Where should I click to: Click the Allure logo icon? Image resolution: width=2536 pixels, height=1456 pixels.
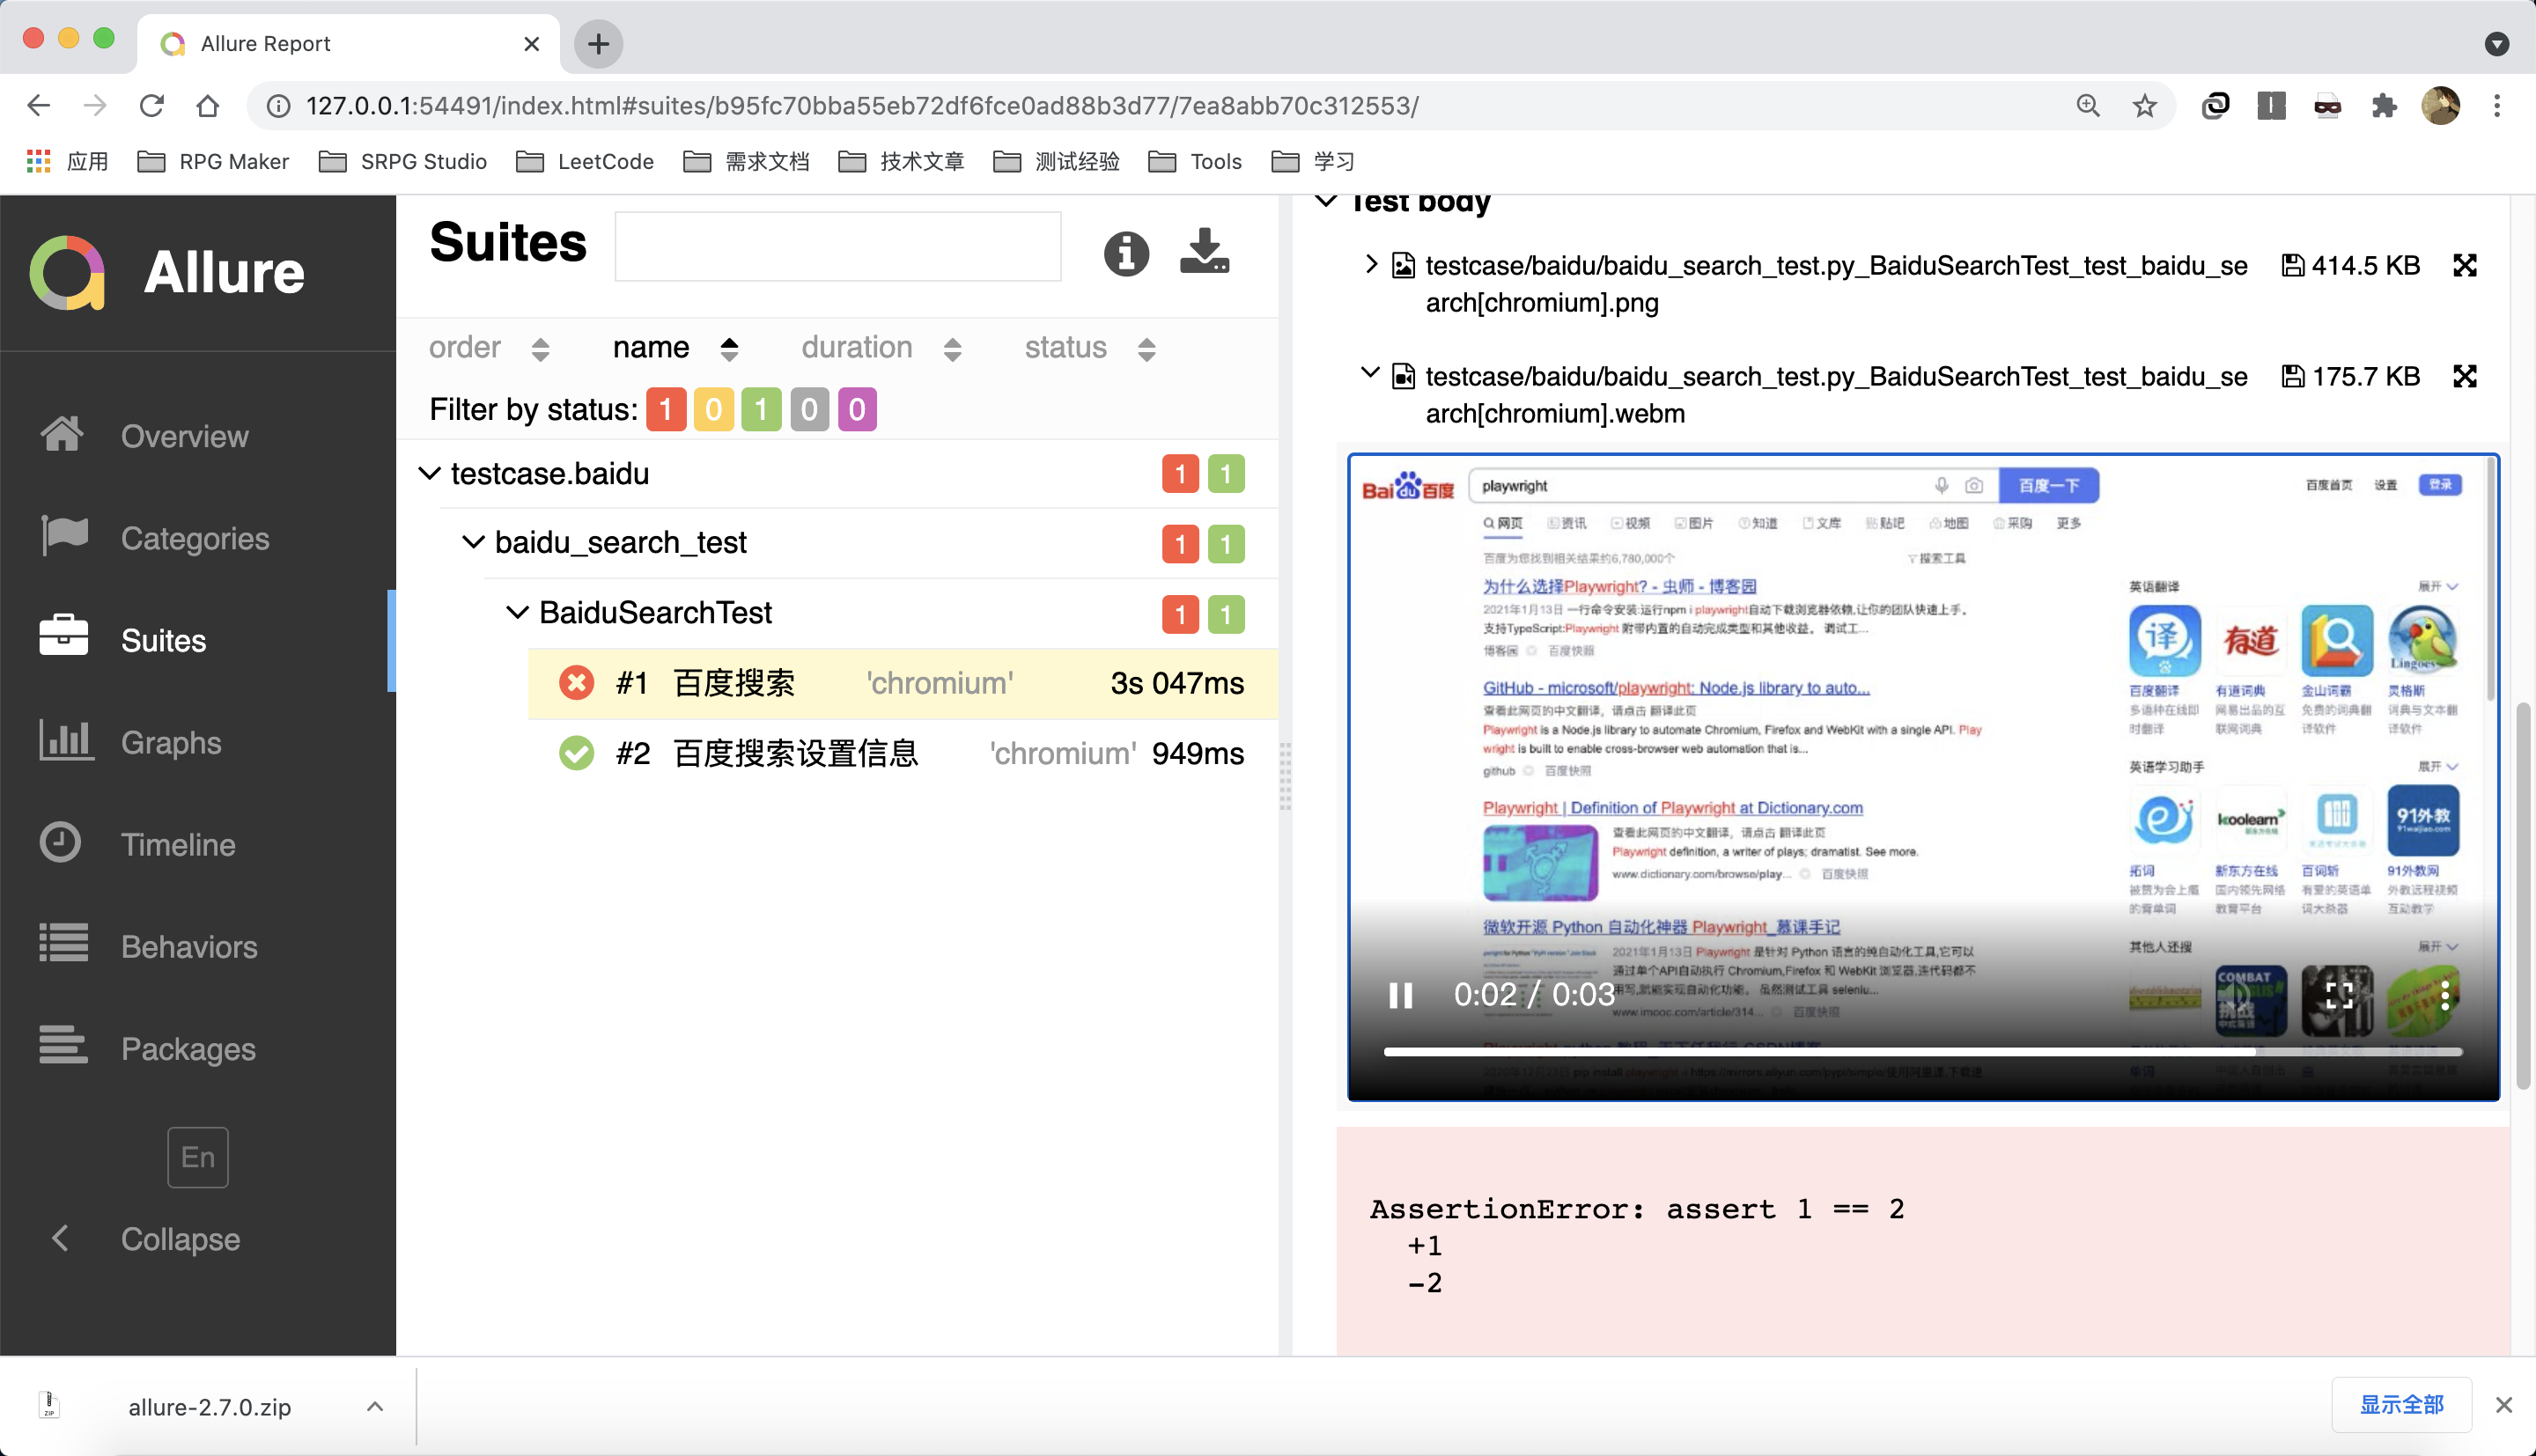(67, 272)
